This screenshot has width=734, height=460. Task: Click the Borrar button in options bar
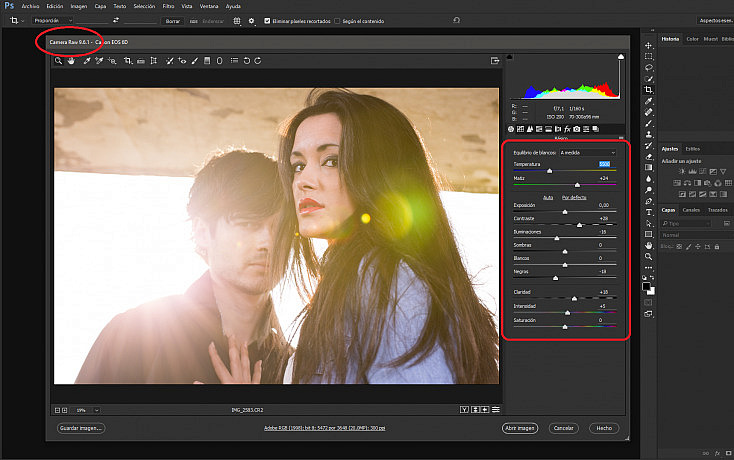point(172,21)
